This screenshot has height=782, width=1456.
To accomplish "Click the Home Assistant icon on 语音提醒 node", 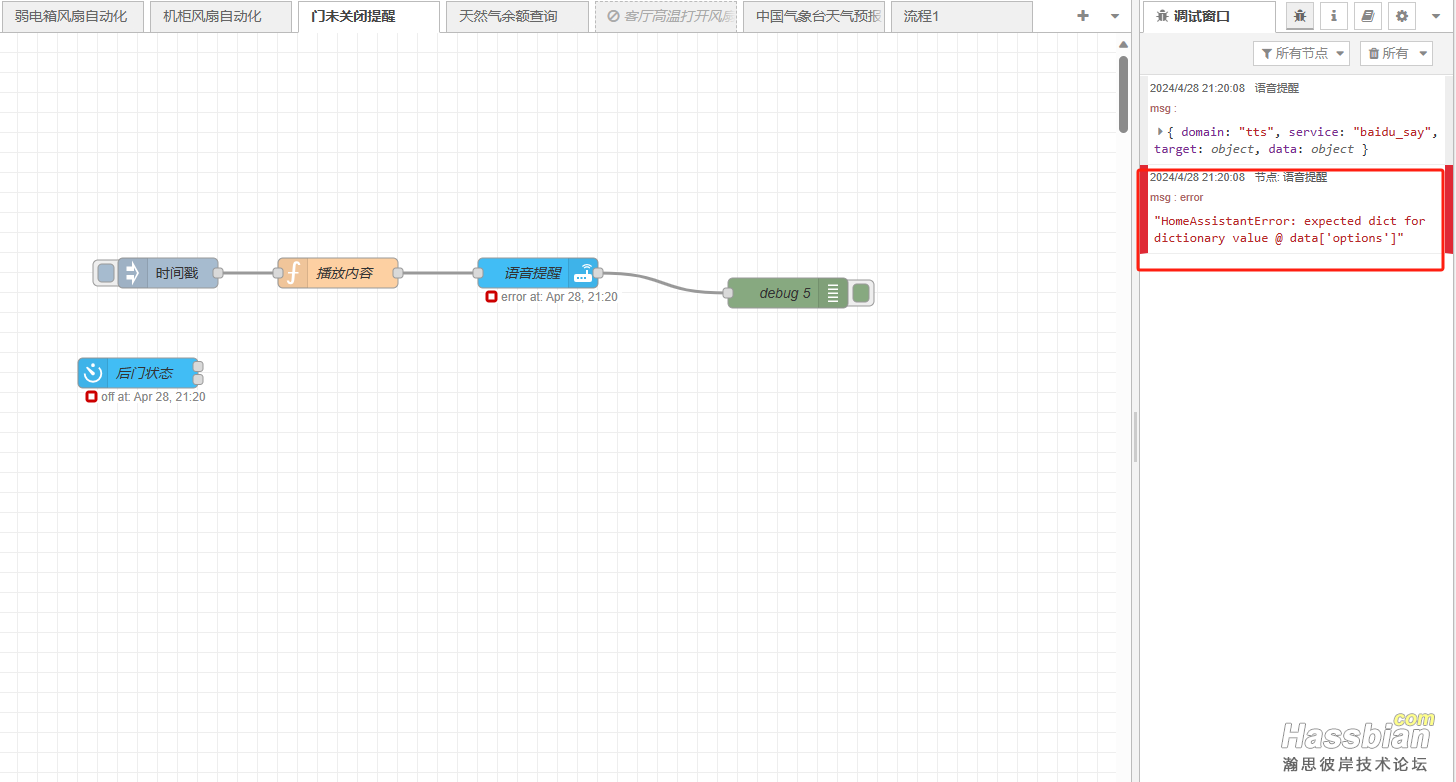I will (583, 273).
